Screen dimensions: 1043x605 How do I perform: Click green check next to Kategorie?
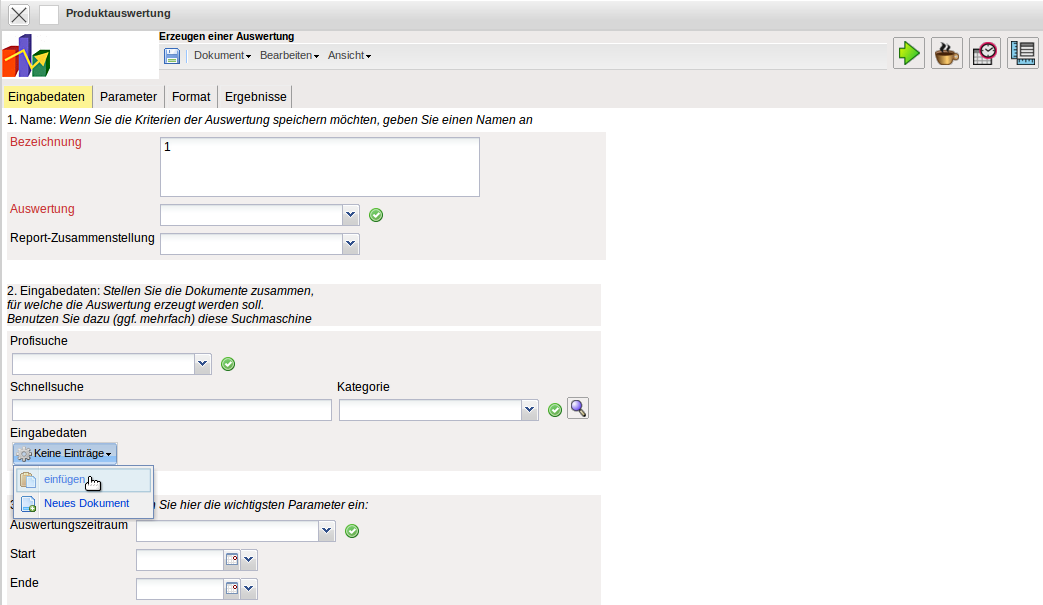click(x=555, y=410)
